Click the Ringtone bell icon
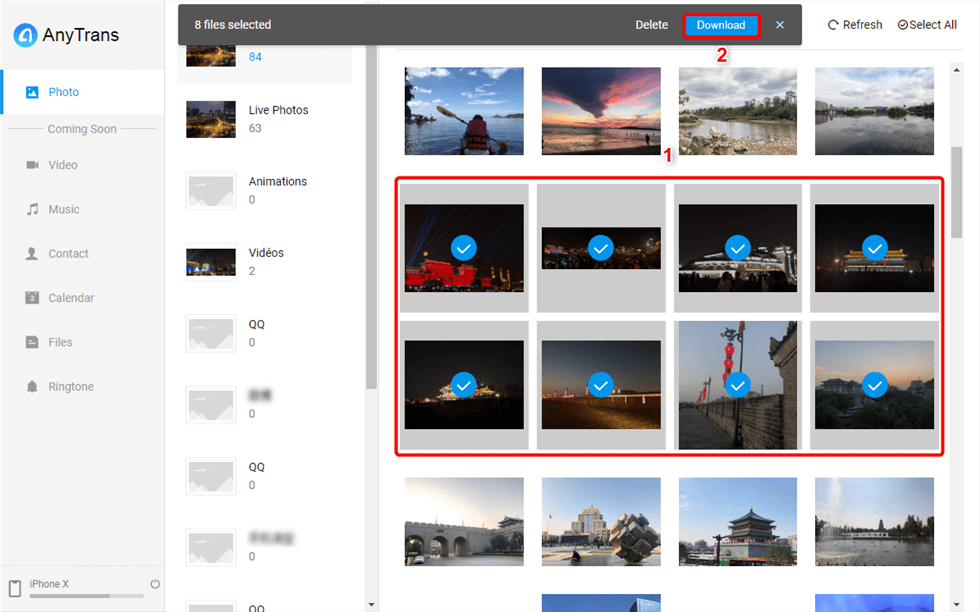Viewport: 980px width, 612px height. 32,387
